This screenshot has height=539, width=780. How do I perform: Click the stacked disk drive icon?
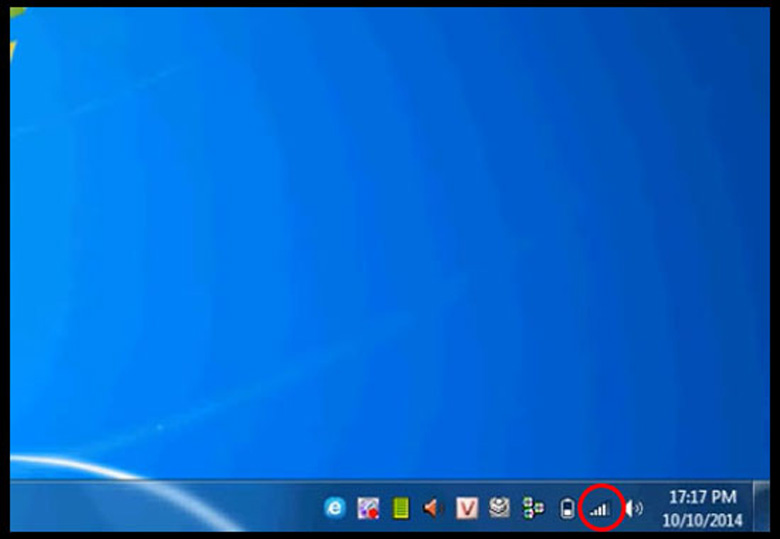499,508
